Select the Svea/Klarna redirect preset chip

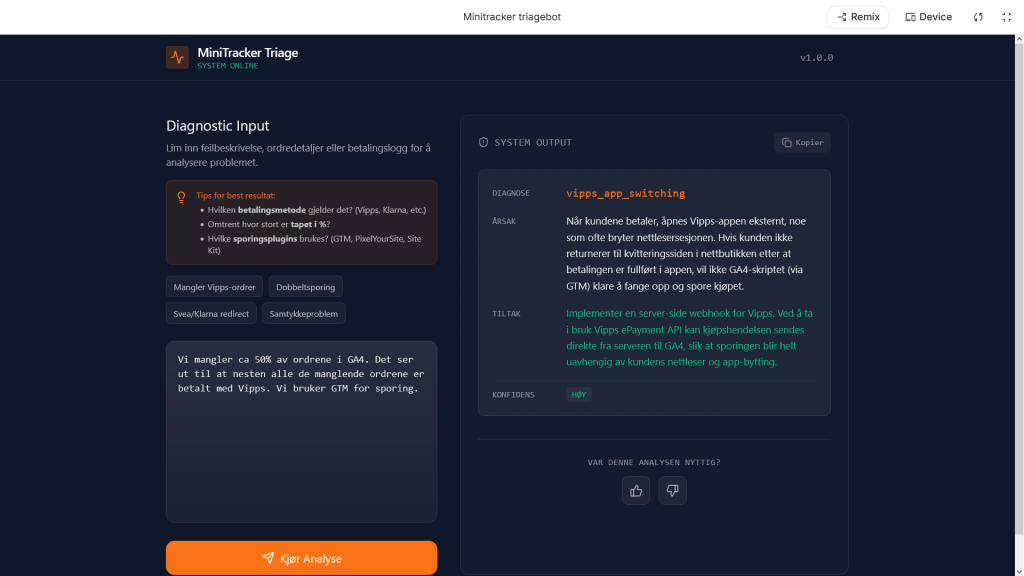click(211, 313)
